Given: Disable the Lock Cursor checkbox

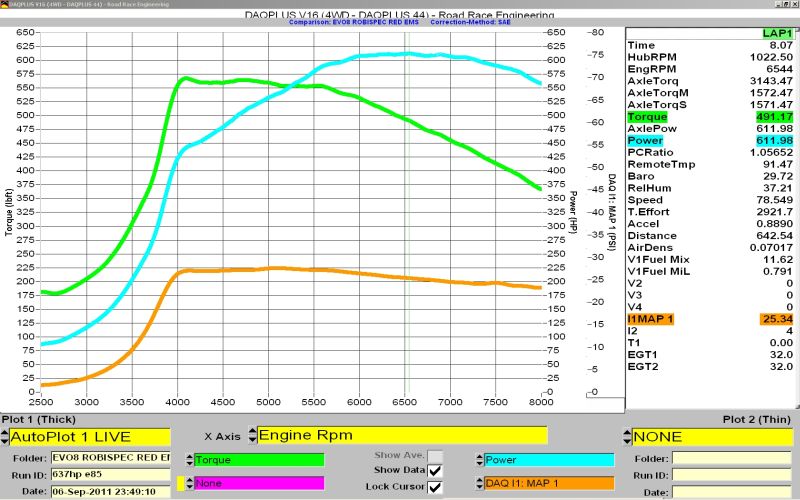Looking at the screenshot, I should (435, 487).
